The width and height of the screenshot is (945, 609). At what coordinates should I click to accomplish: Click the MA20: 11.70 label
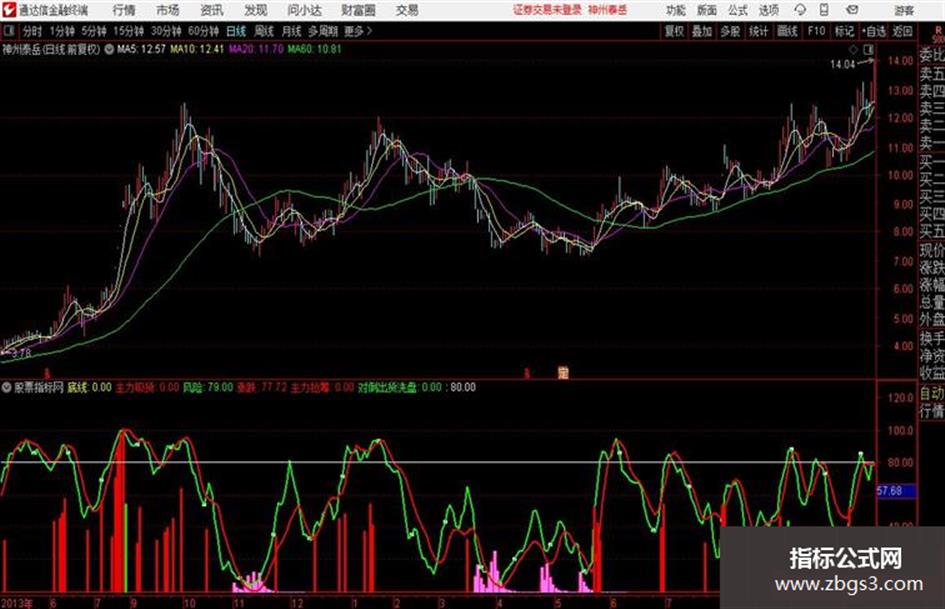pos(256,49)
